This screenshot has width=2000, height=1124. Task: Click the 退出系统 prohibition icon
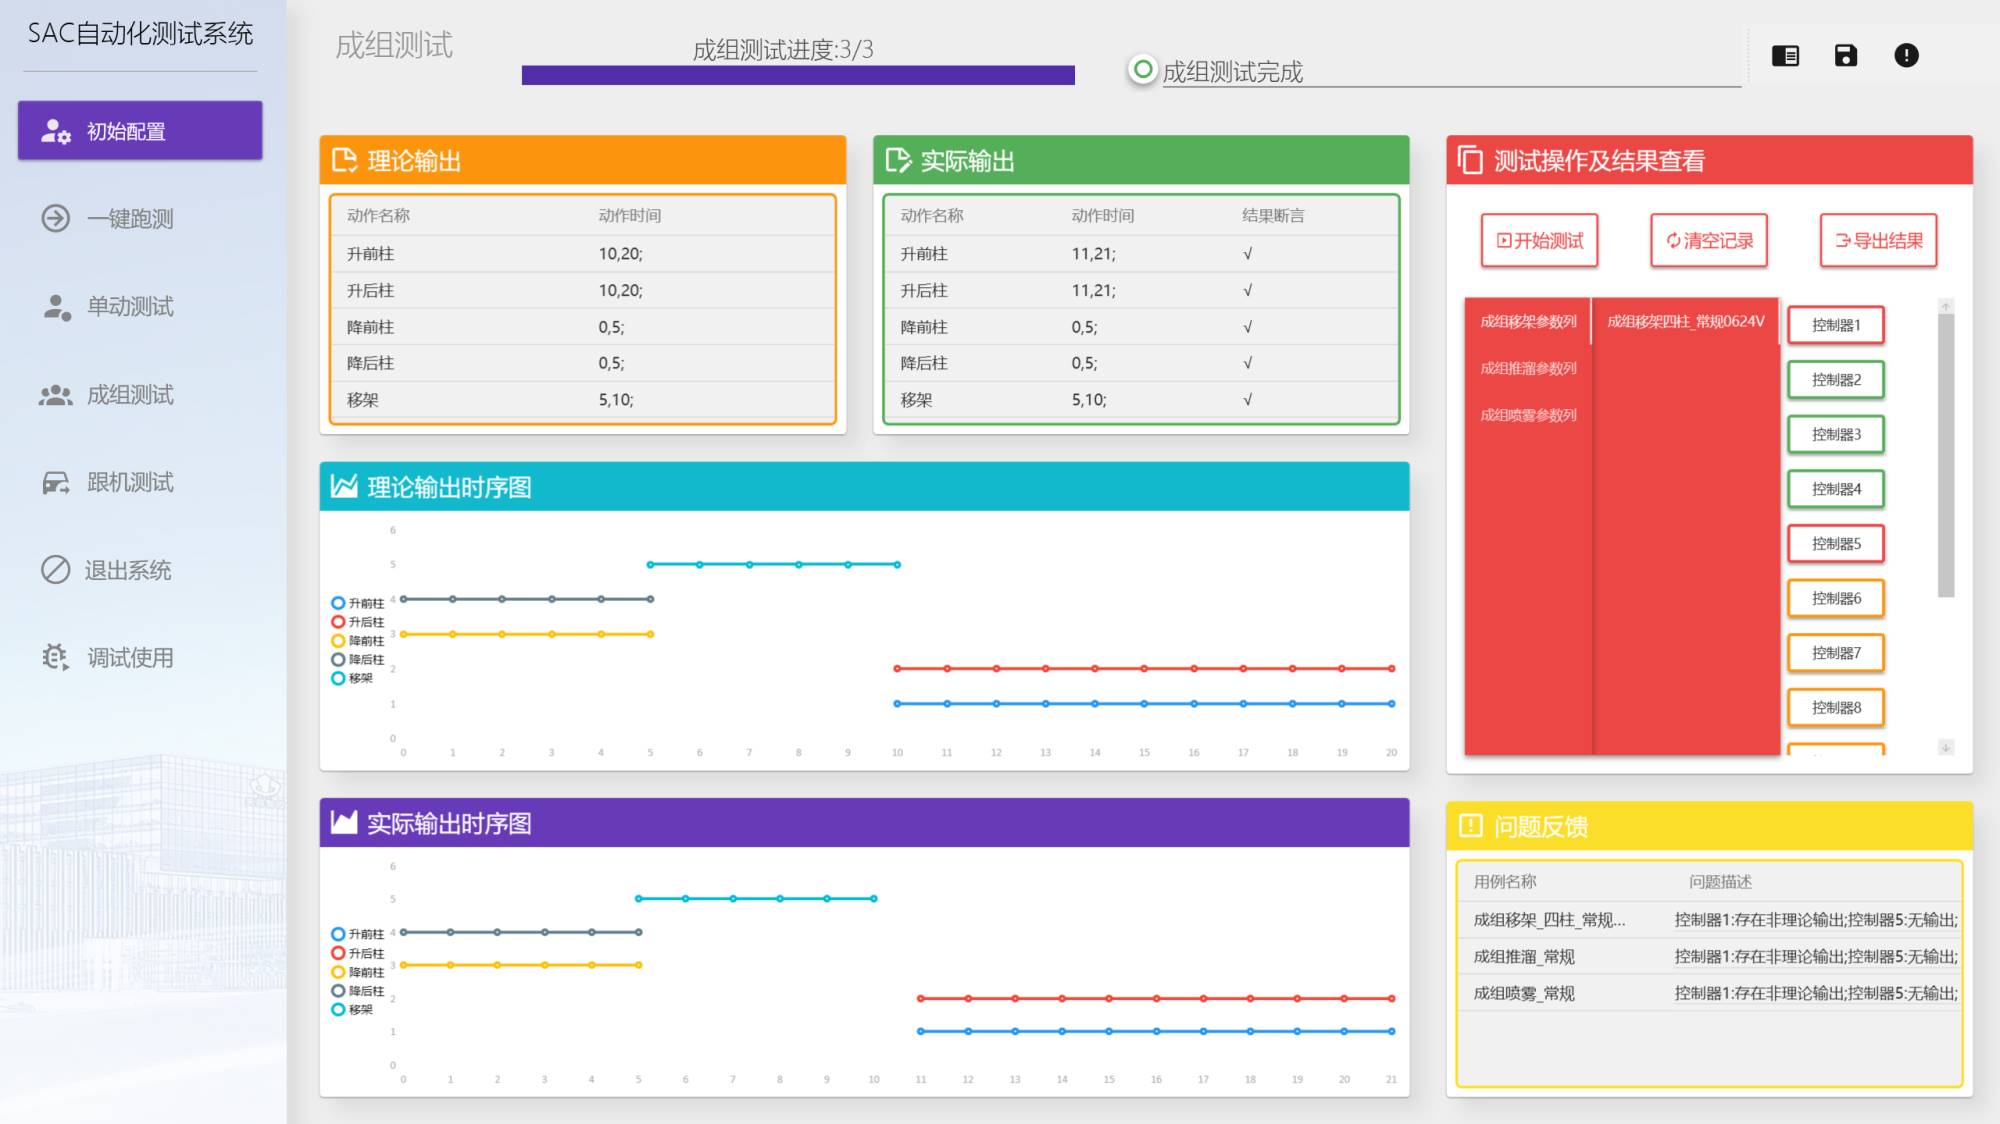[56, 570]
